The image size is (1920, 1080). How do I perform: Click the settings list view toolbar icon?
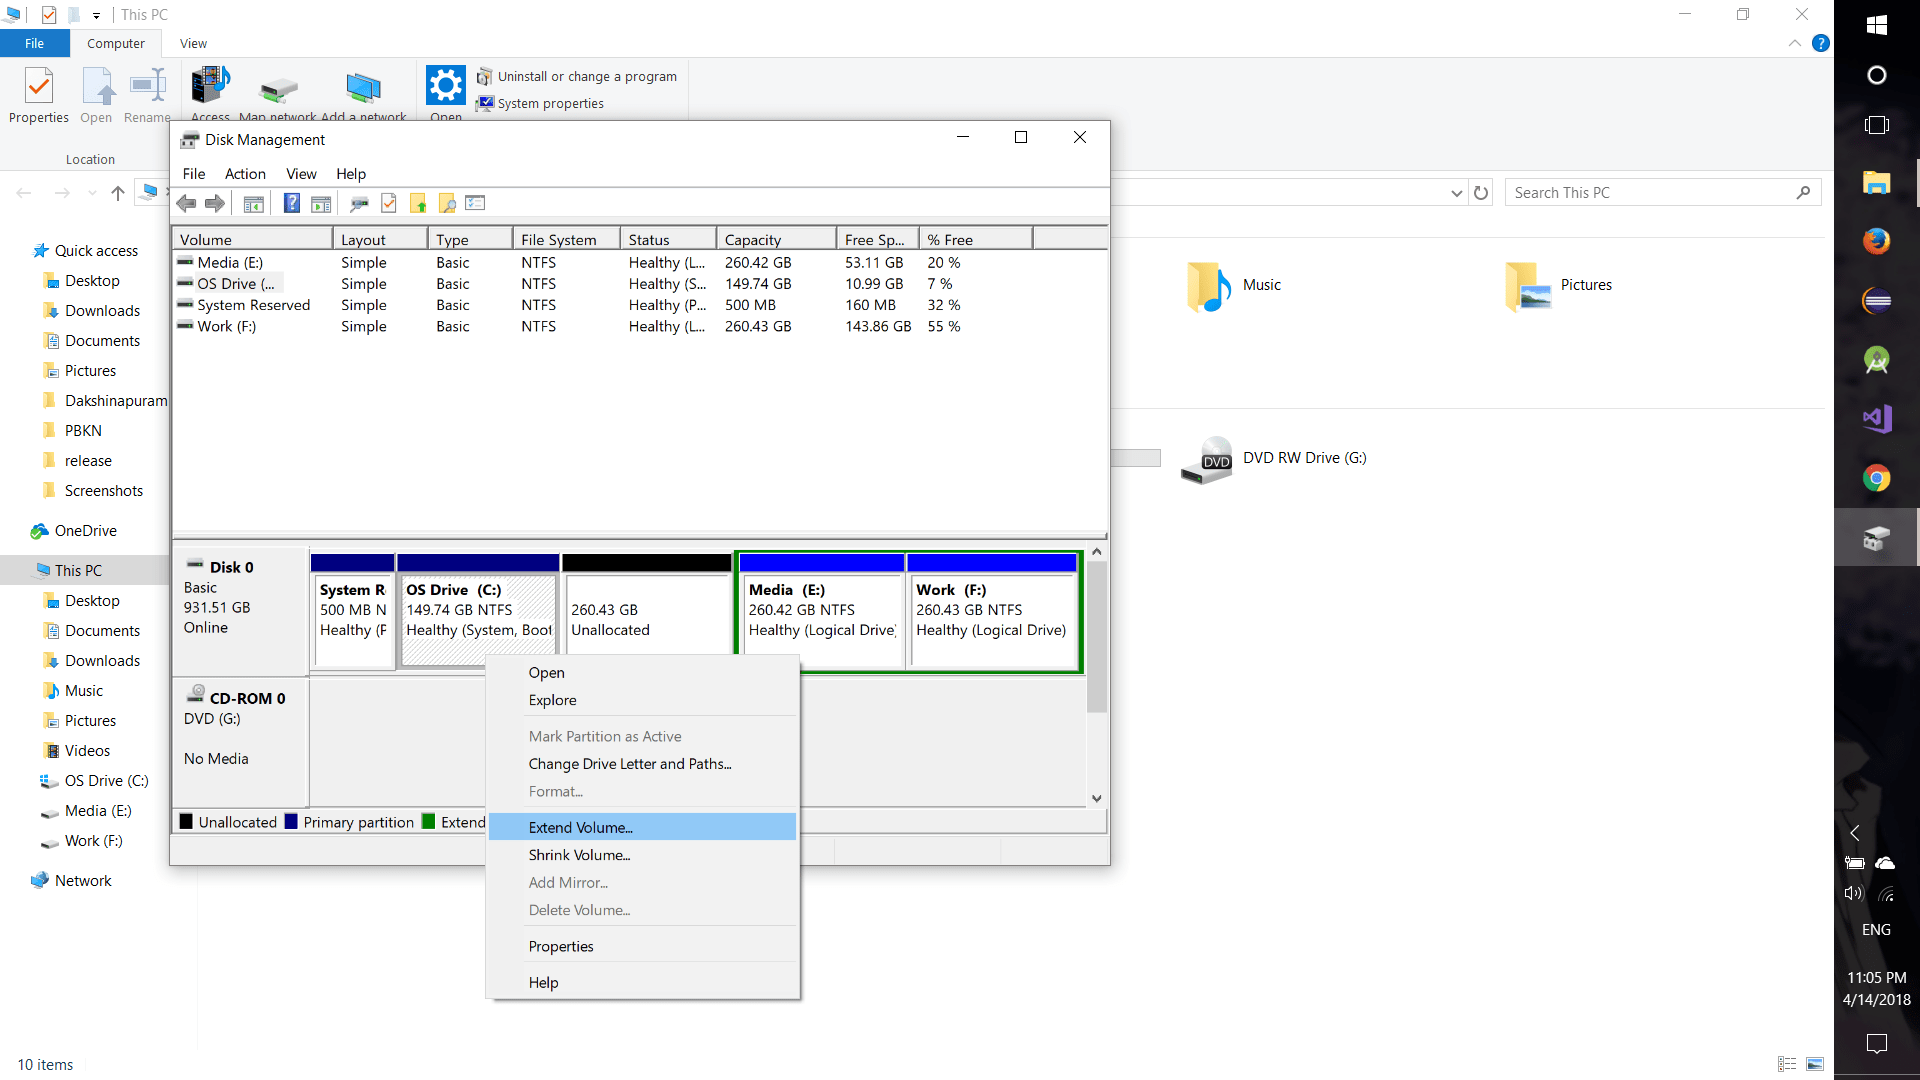(475, 204)
